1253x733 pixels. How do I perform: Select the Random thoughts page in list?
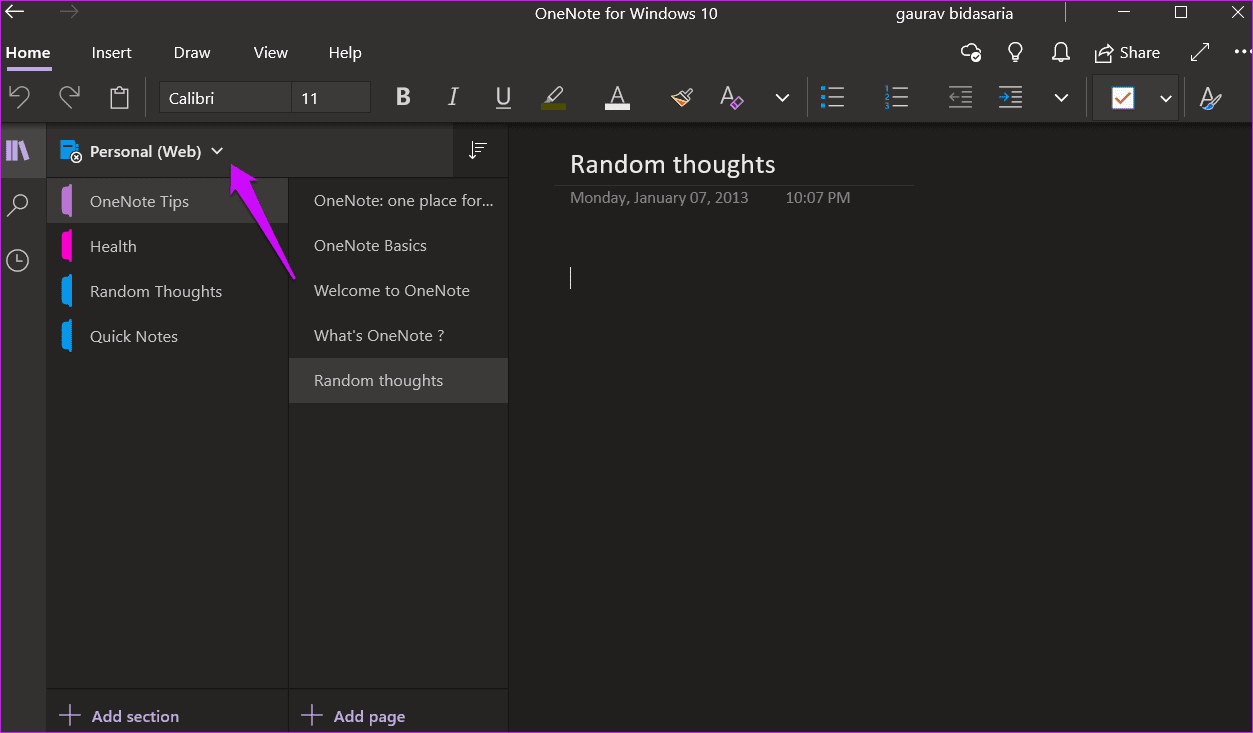tap(398, 380)
